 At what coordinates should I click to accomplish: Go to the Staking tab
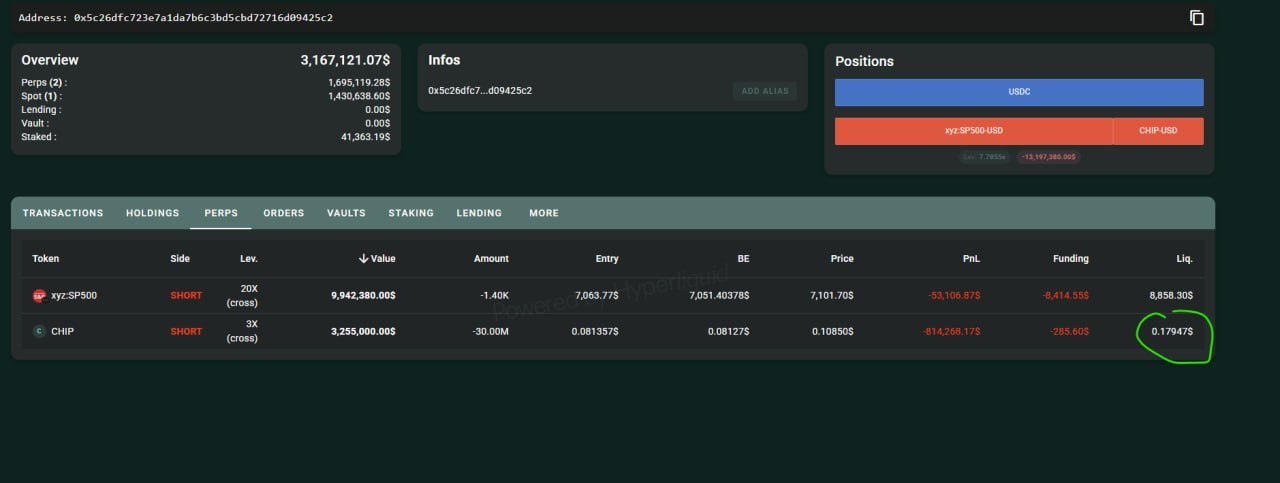pyautogui.click(x=411, y=213)
